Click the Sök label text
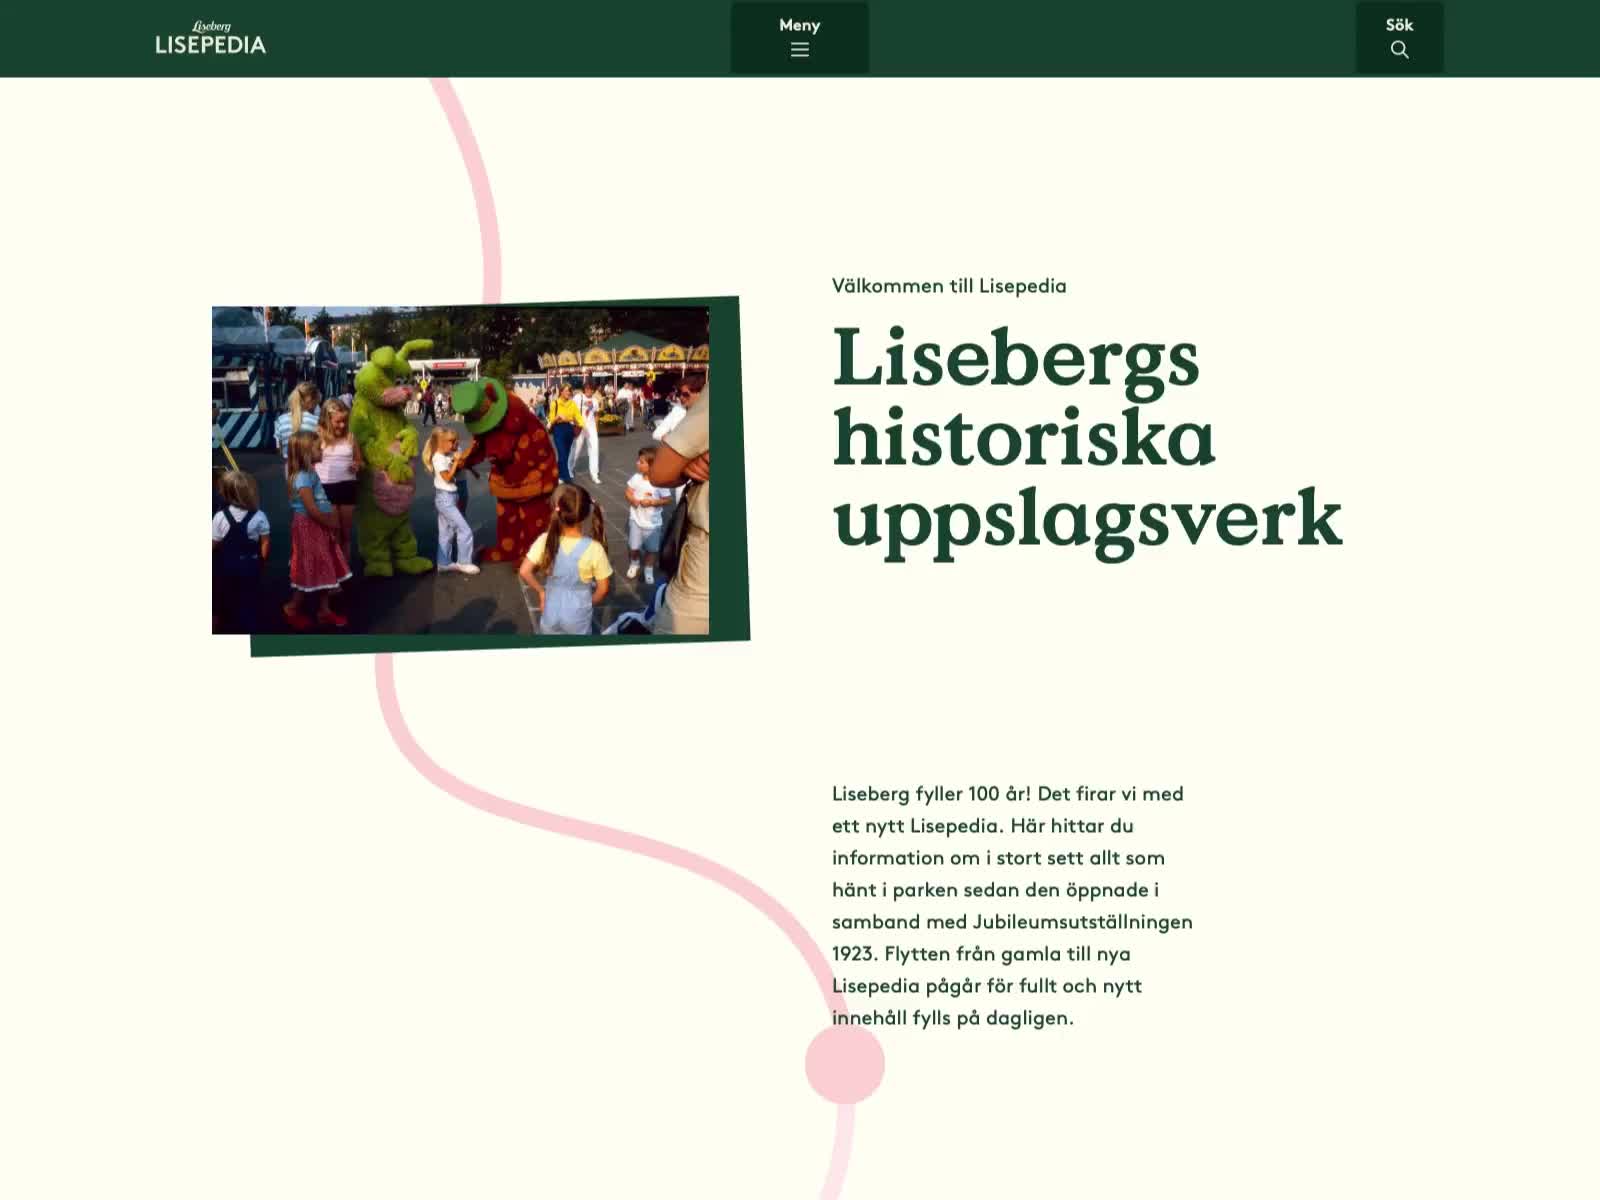The width and height of the screenshot is (1600, 1200). 1399,25
